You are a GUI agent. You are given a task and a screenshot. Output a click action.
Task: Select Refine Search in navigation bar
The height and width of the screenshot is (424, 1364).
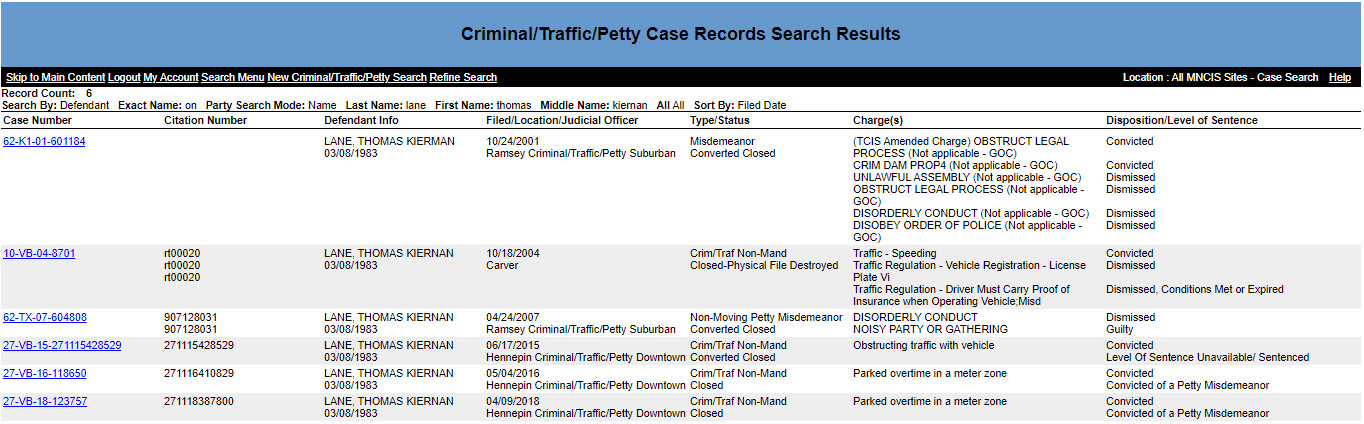click(x=463, y=77)
